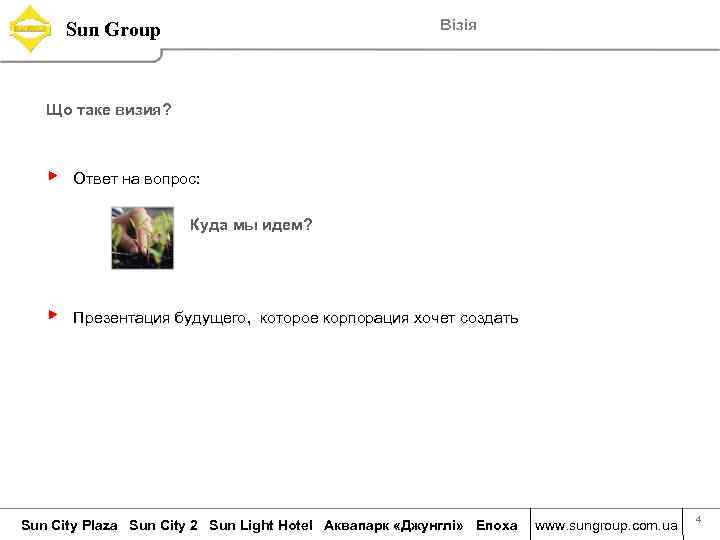Click 'Аквапарк «Джунглі»' in the footer
Image resolution: width=720 pixels, height=540 pixels.
[394, 525]
